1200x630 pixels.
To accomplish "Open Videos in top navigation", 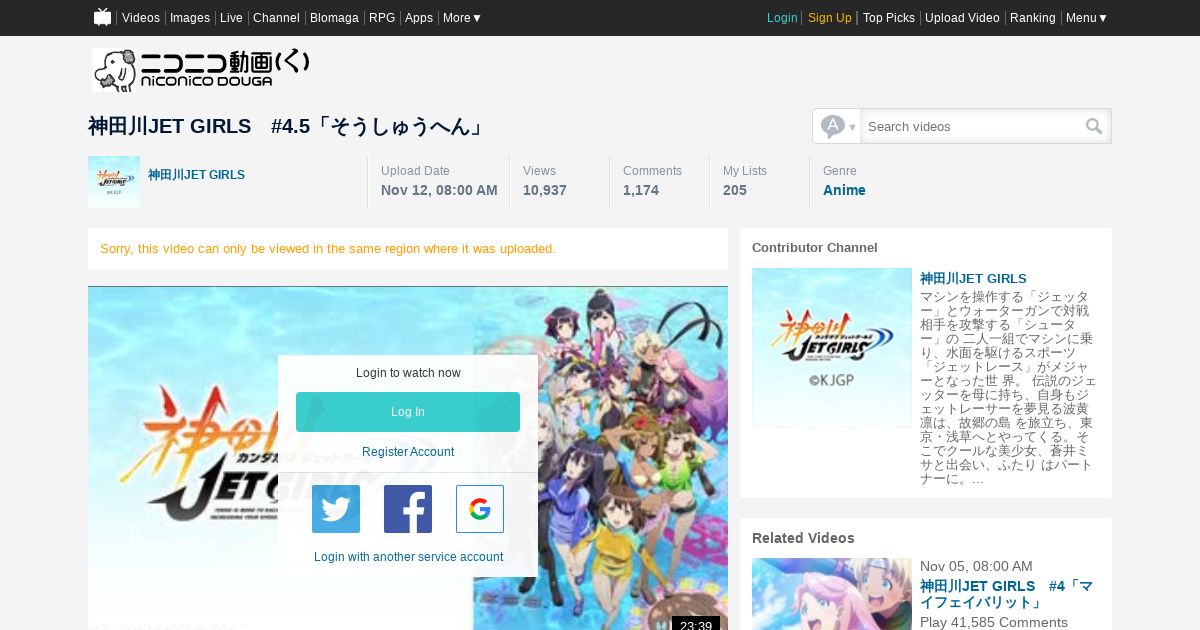I will (x=141, y=18).
